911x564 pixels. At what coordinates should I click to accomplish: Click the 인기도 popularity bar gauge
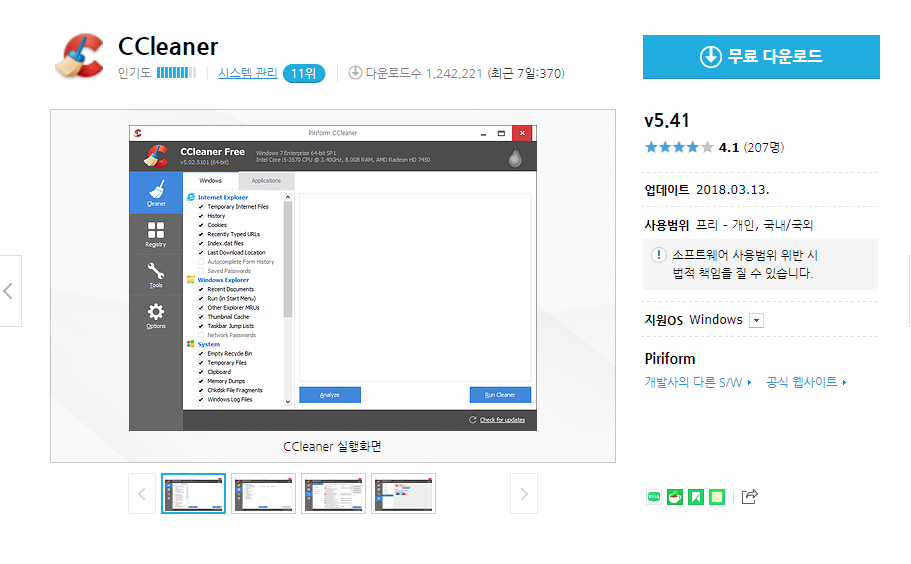(177, 73)
